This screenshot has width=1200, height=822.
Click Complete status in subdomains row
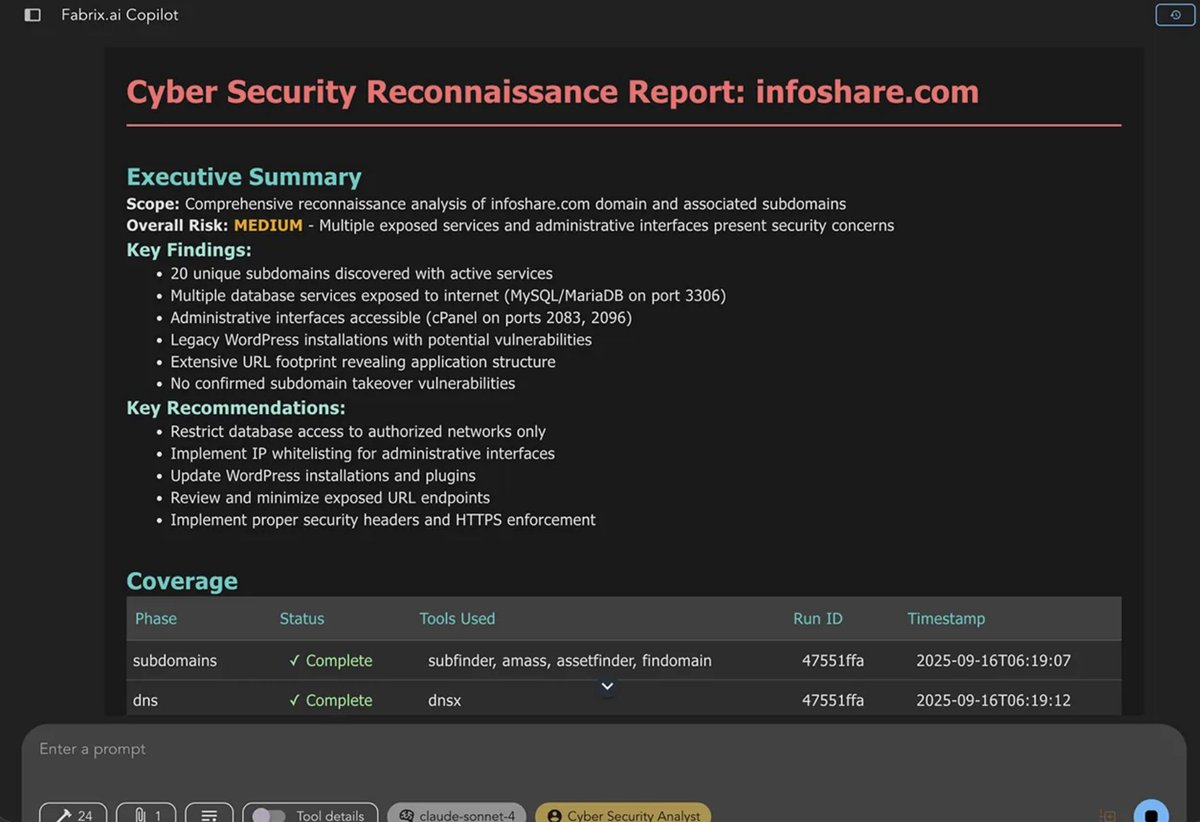coord(330,661)
